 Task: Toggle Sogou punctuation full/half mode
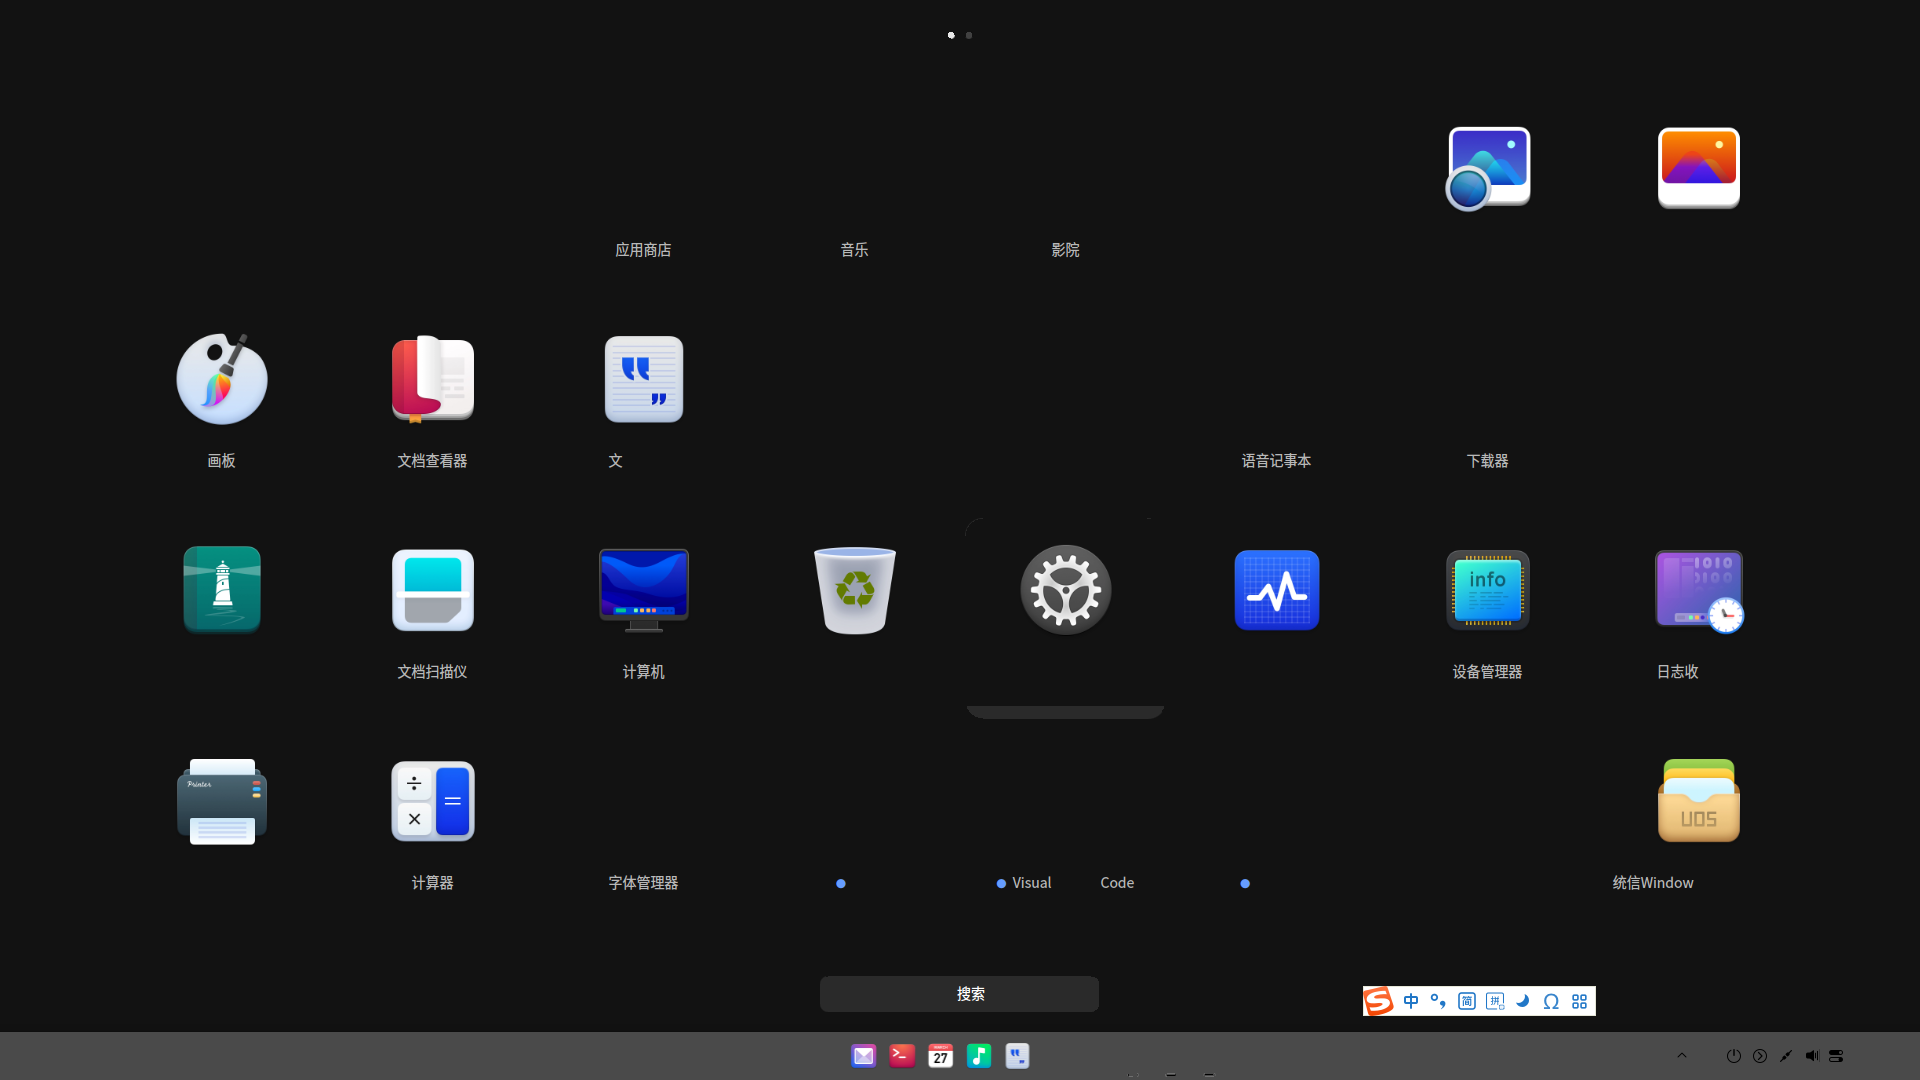pos(1438,1001)
